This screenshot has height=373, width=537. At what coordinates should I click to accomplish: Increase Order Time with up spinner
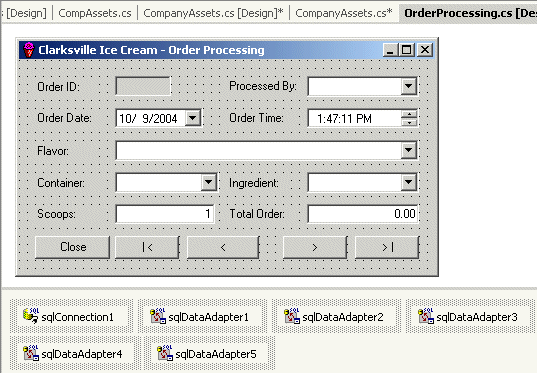point(409,114)
